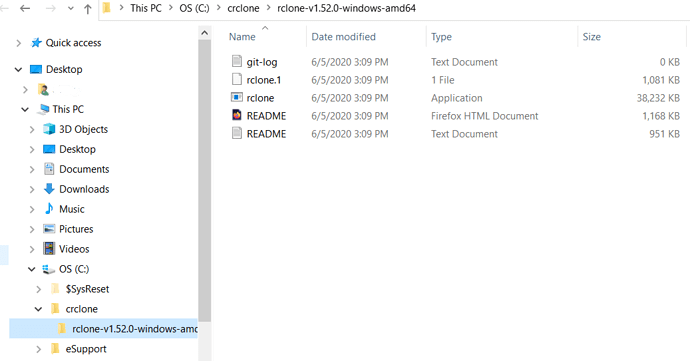Image resolution: width=690 pixels, height=361 pixels.
Task: Open the recent locations dropdown arrow
Action: tap(70, 8)
